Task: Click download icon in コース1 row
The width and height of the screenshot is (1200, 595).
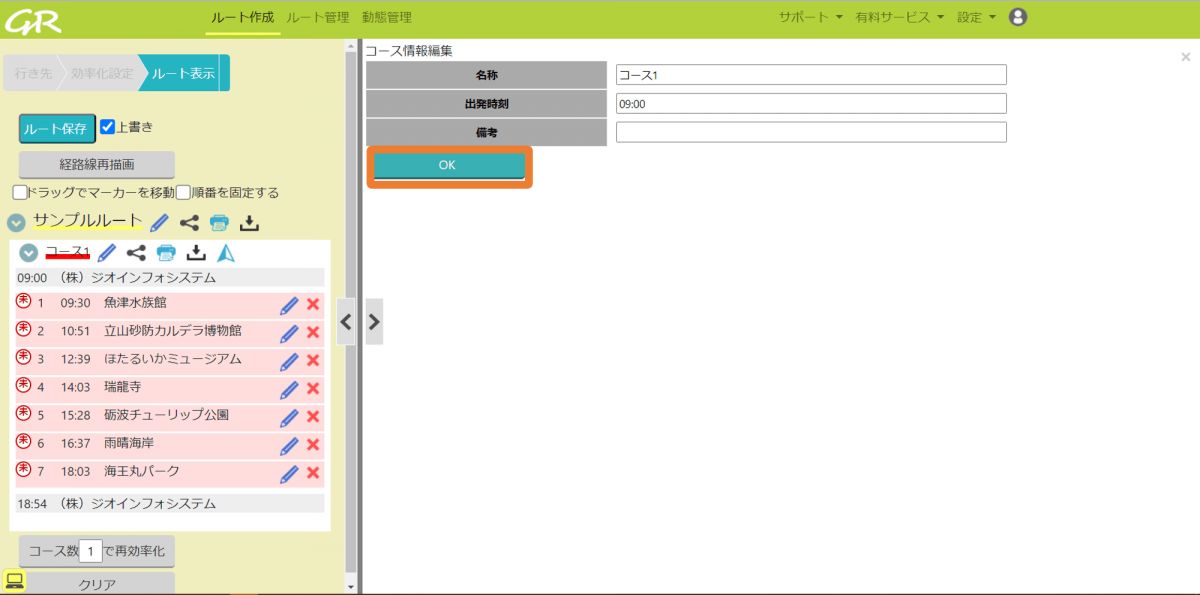Action: (197, 253)
